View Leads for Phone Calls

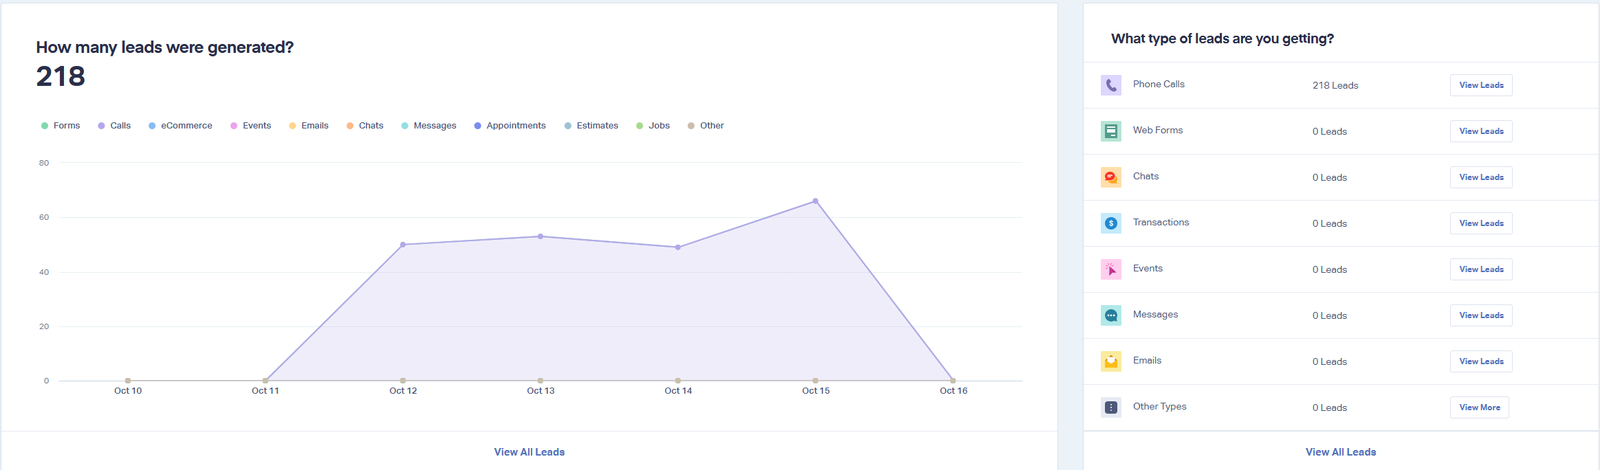pyautogui.click(x=1481, y=85)
